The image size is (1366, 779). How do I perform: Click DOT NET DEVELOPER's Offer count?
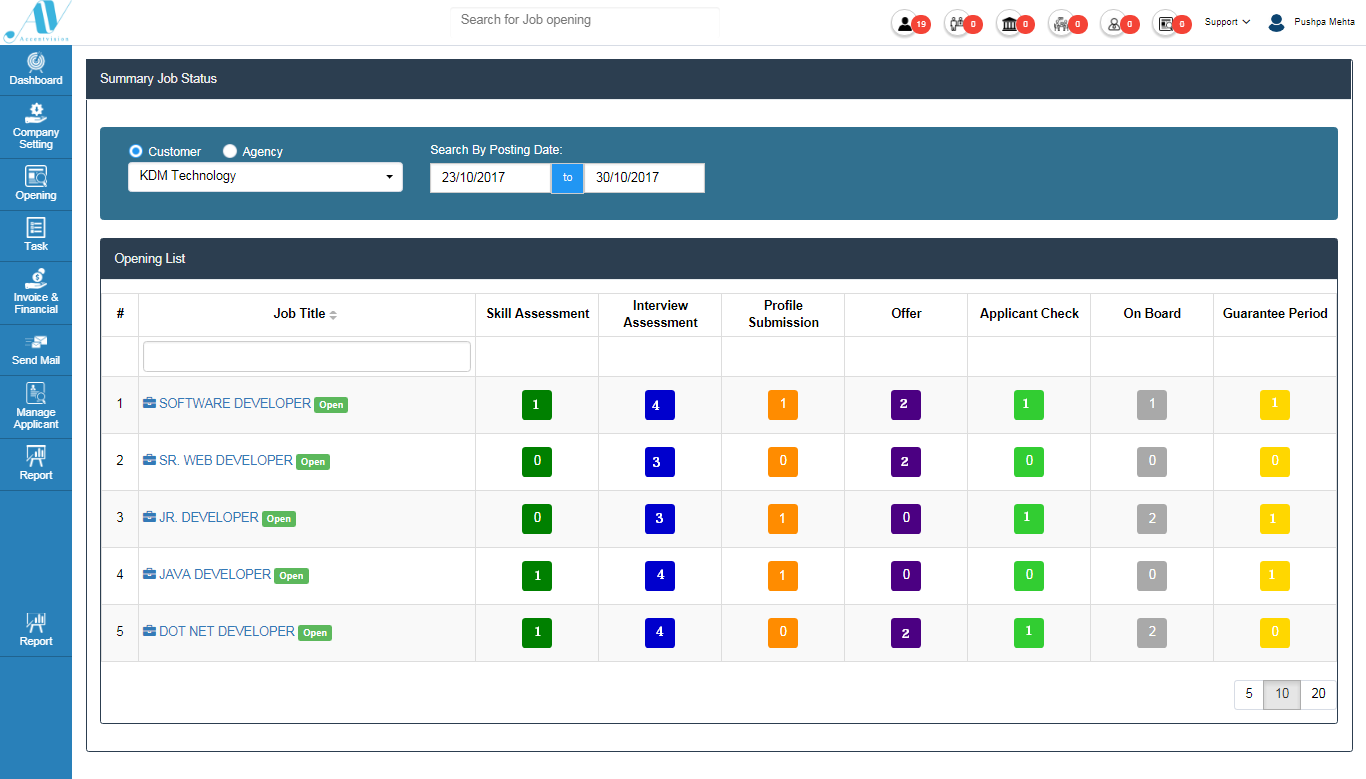tap(906, 633)
